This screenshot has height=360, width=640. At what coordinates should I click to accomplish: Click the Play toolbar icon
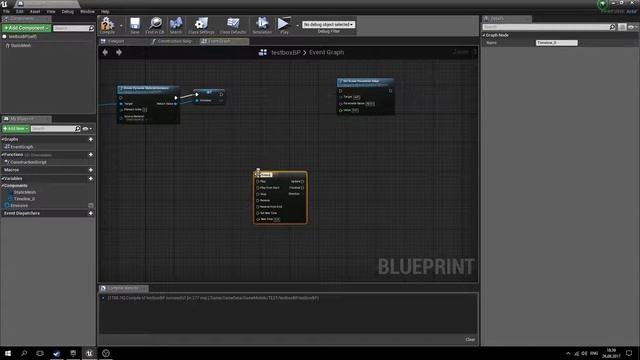(284, 25)
